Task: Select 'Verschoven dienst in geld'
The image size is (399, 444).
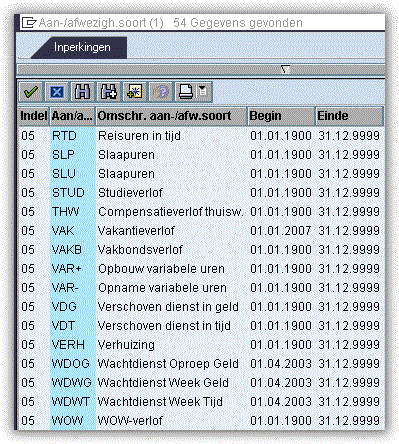Action: coord(168,307)
